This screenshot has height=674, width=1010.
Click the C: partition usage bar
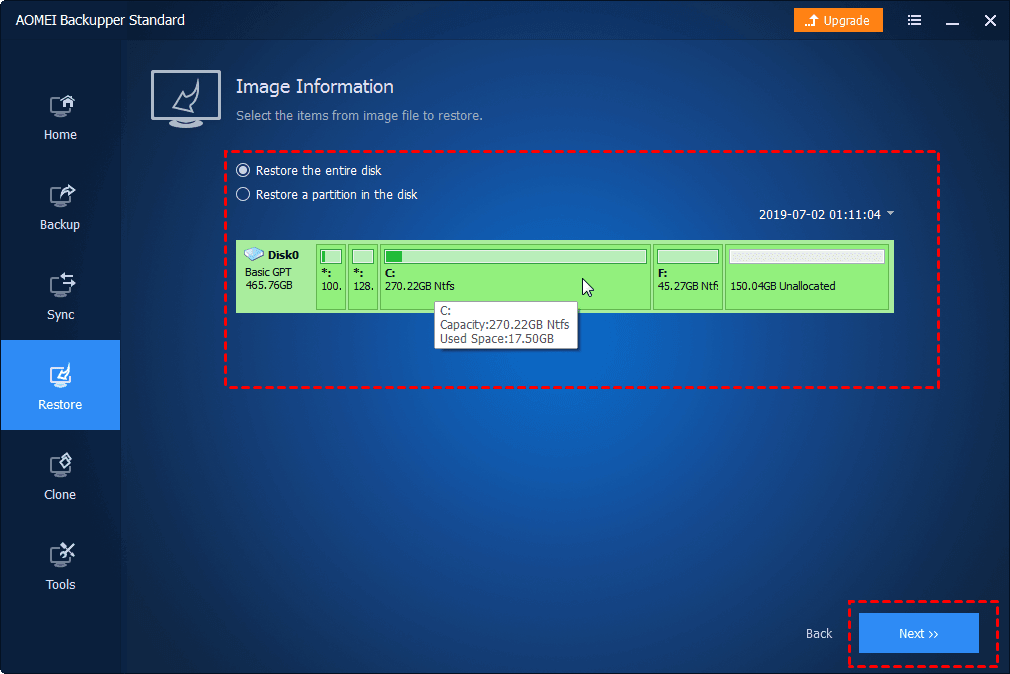pyautogui.click(x=515, y=256)
